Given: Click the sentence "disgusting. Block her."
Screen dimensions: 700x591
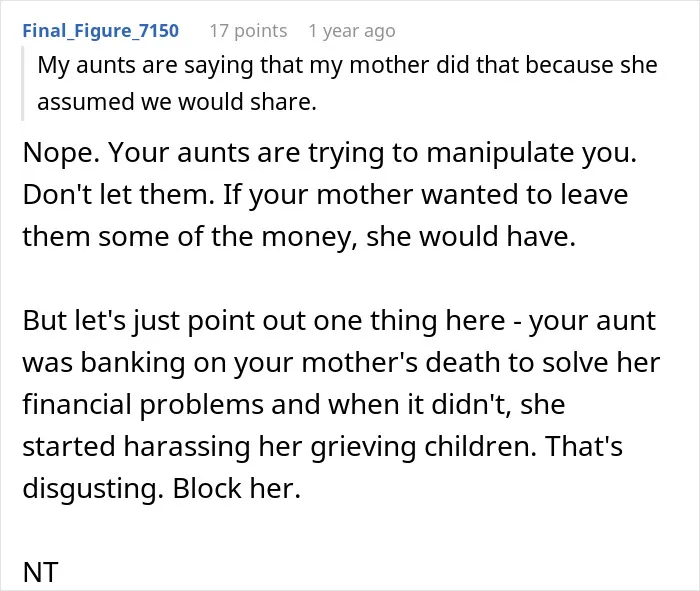Looking at the screenshot, I should 162,488.
